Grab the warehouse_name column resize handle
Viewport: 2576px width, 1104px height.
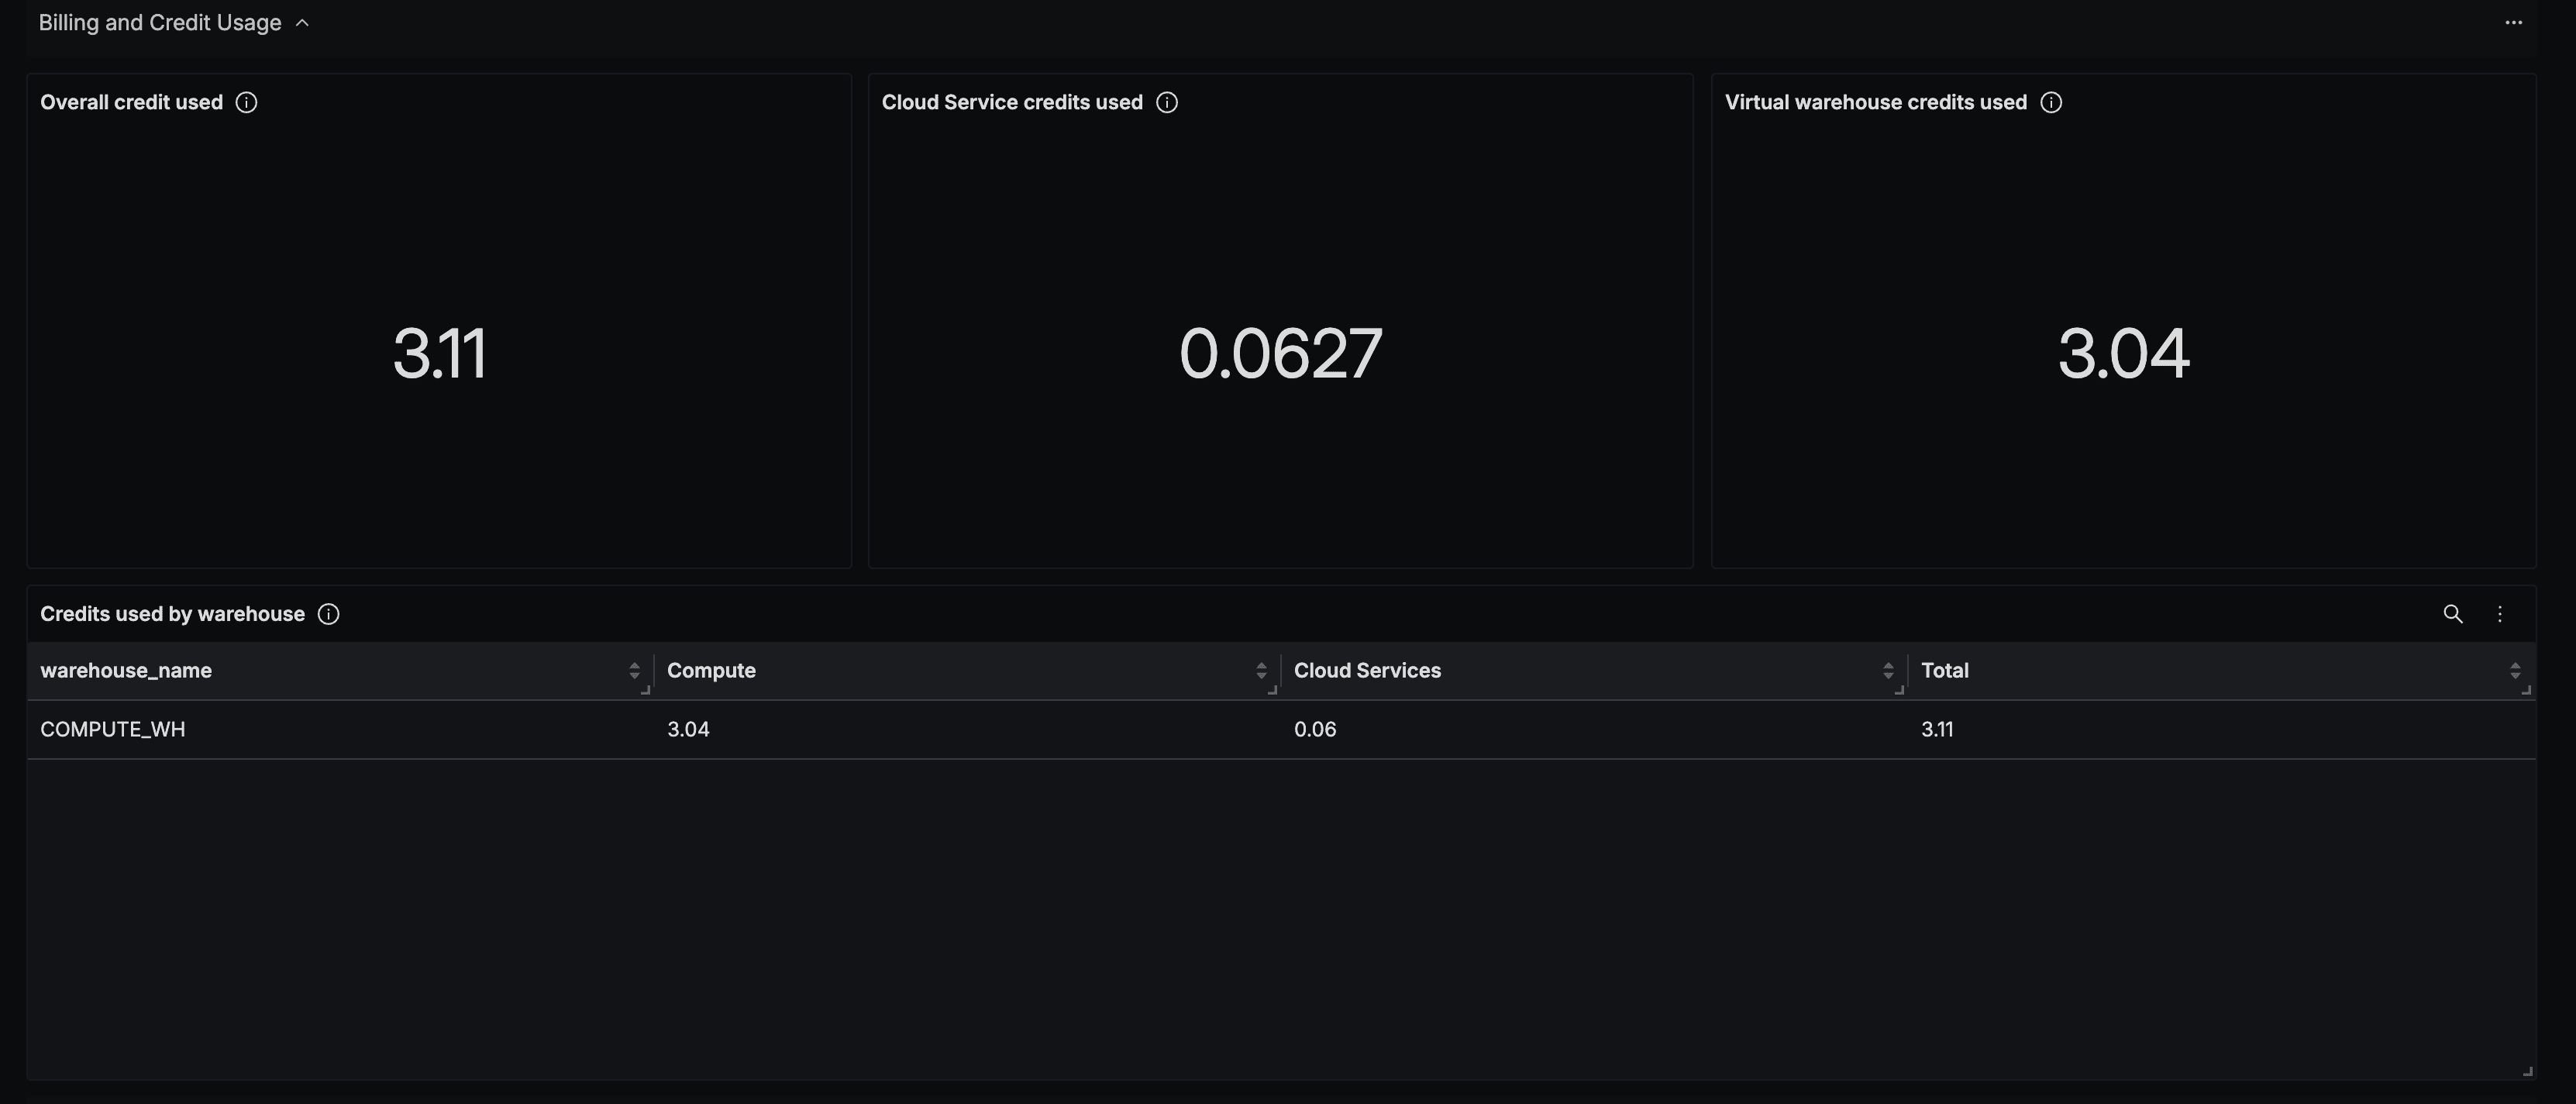(646, 689)
